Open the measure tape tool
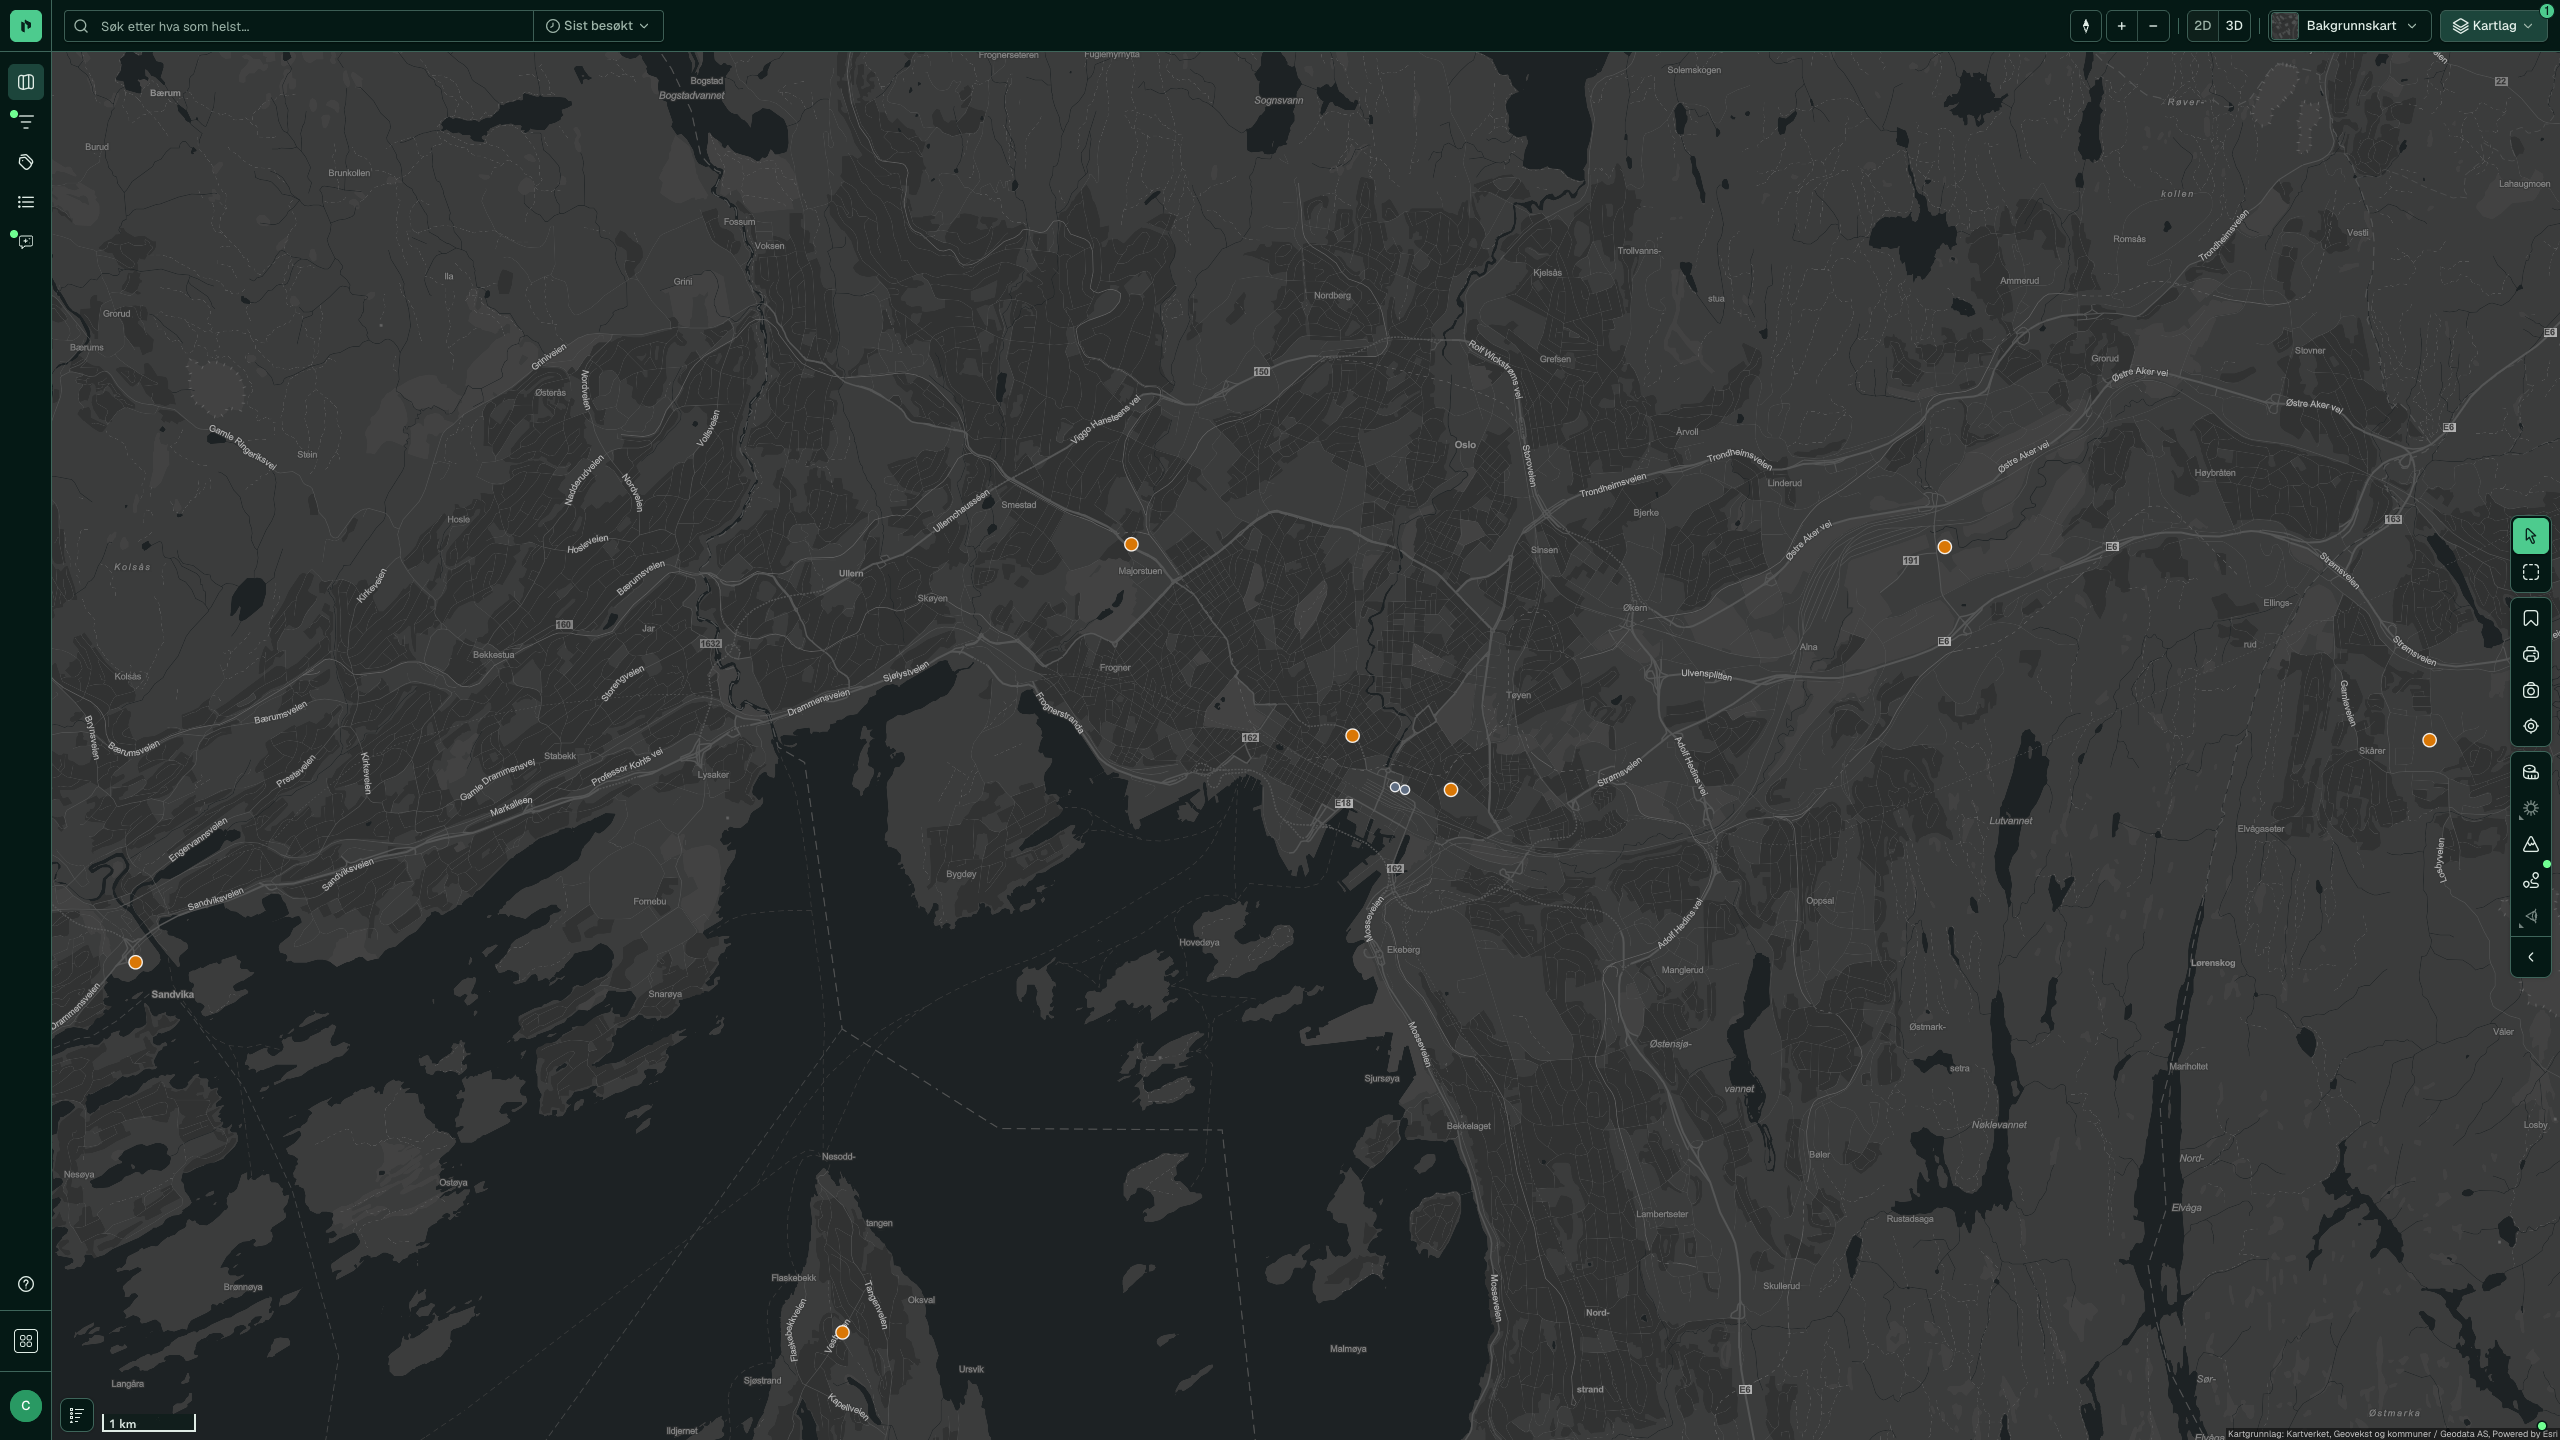This screenshot has width=2560, height=1440. pyautogui.click(x=2531, y=772)
